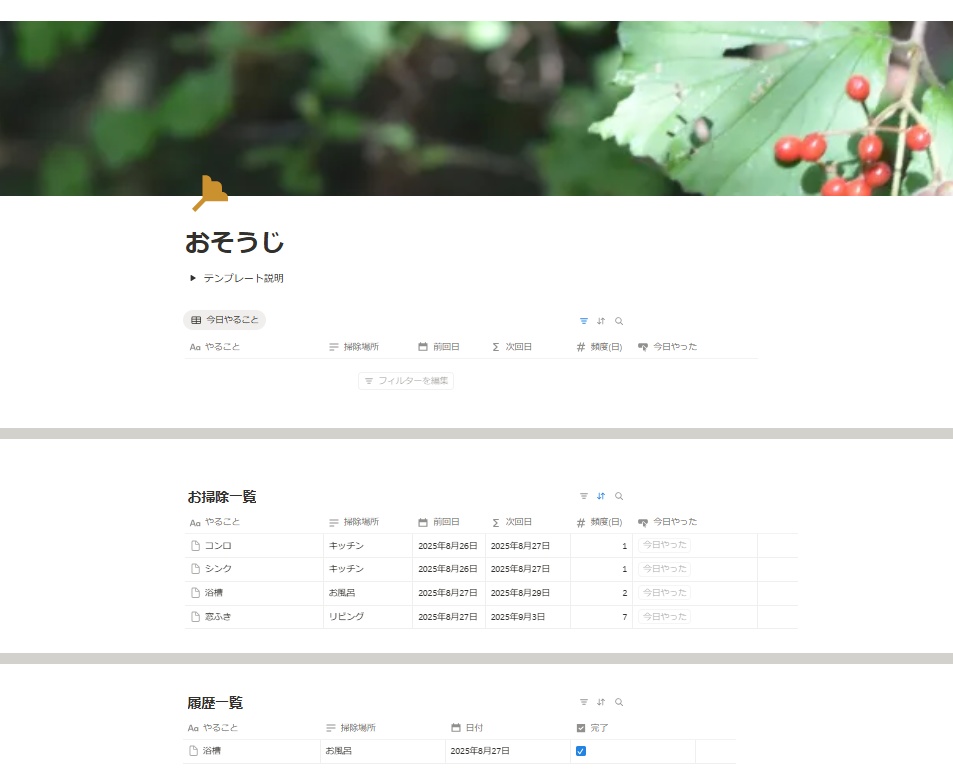The image size is (953, 771).
Task: Click the お掃除一覧 database title
Action: (222, 497)
